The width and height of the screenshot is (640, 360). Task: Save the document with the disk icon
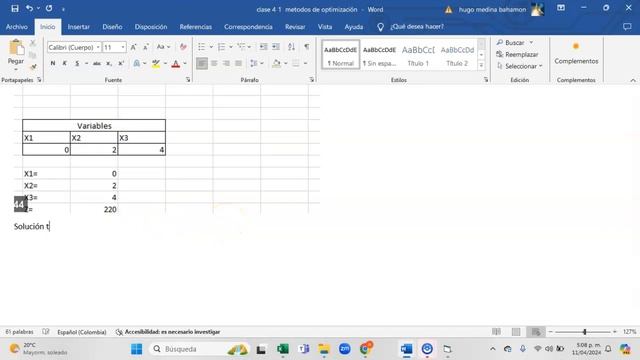[15, 8]
